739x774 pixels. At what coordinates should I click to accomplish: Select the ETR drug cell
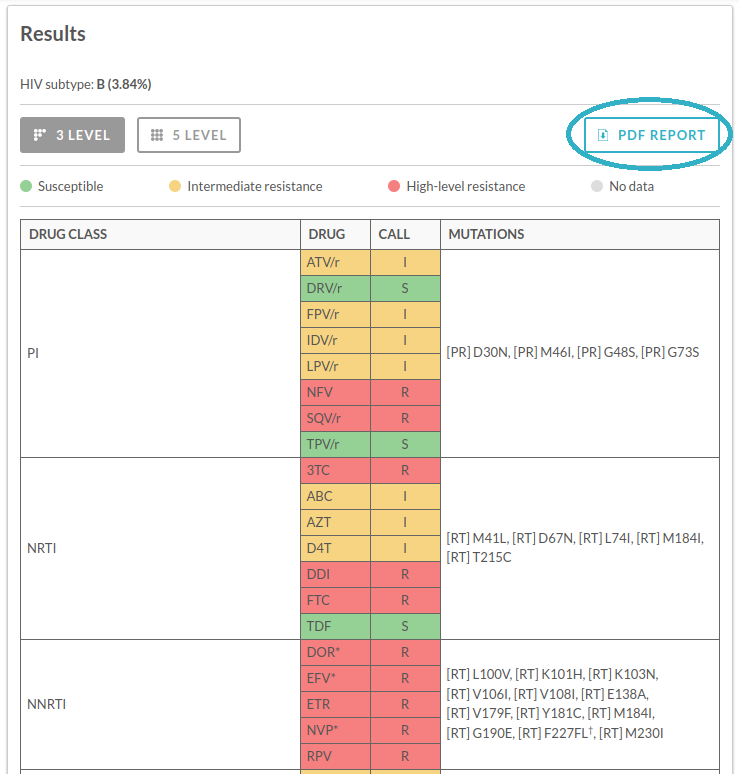(335, 704)
